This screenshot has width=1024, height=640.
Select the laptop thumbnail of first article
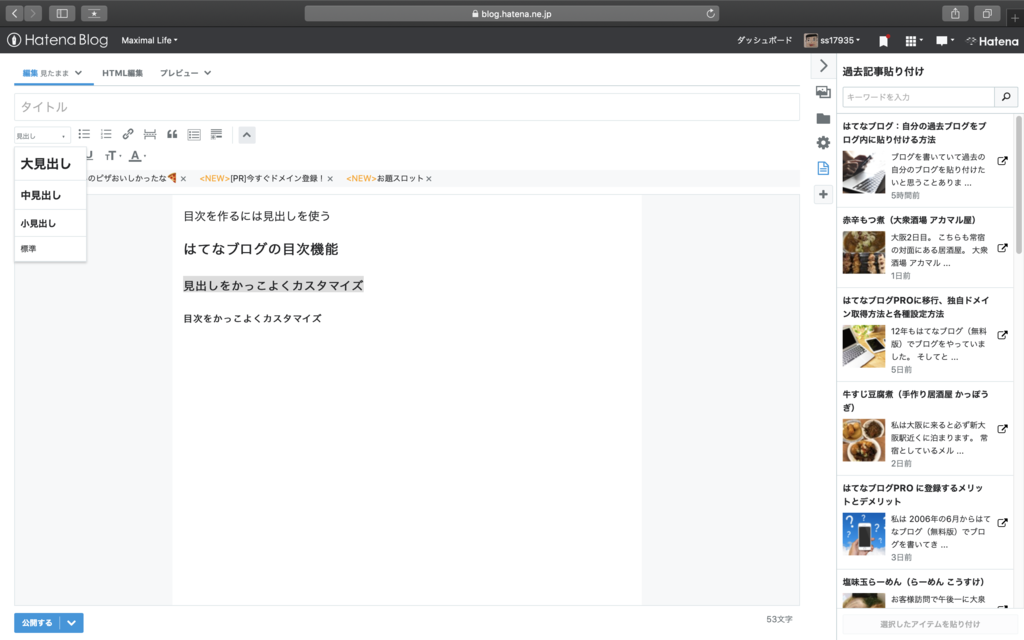click(x=863, y=172)
